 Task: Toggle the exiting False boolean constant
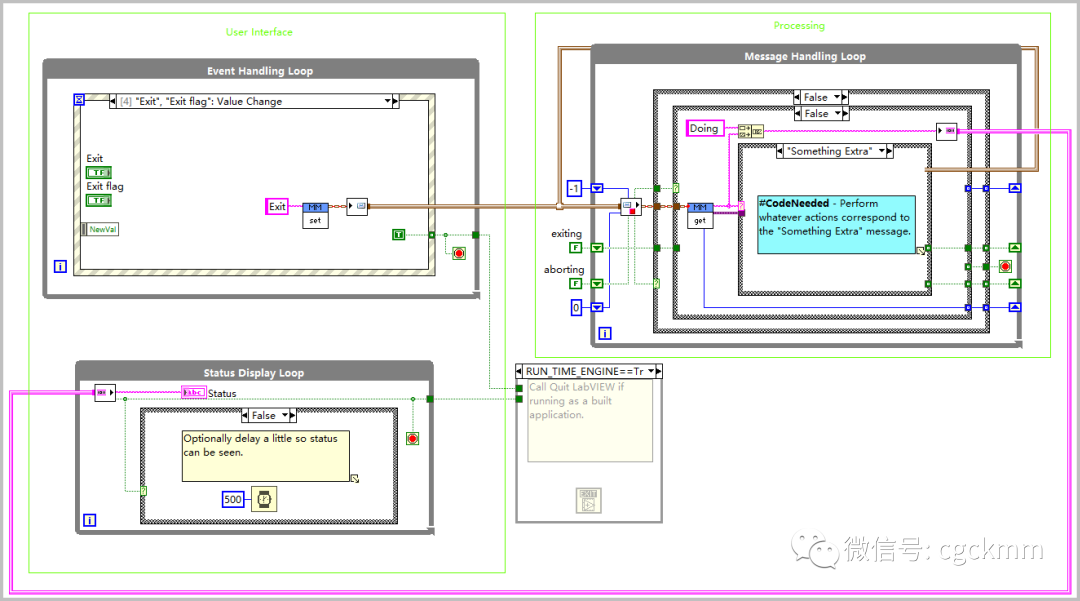576,248
